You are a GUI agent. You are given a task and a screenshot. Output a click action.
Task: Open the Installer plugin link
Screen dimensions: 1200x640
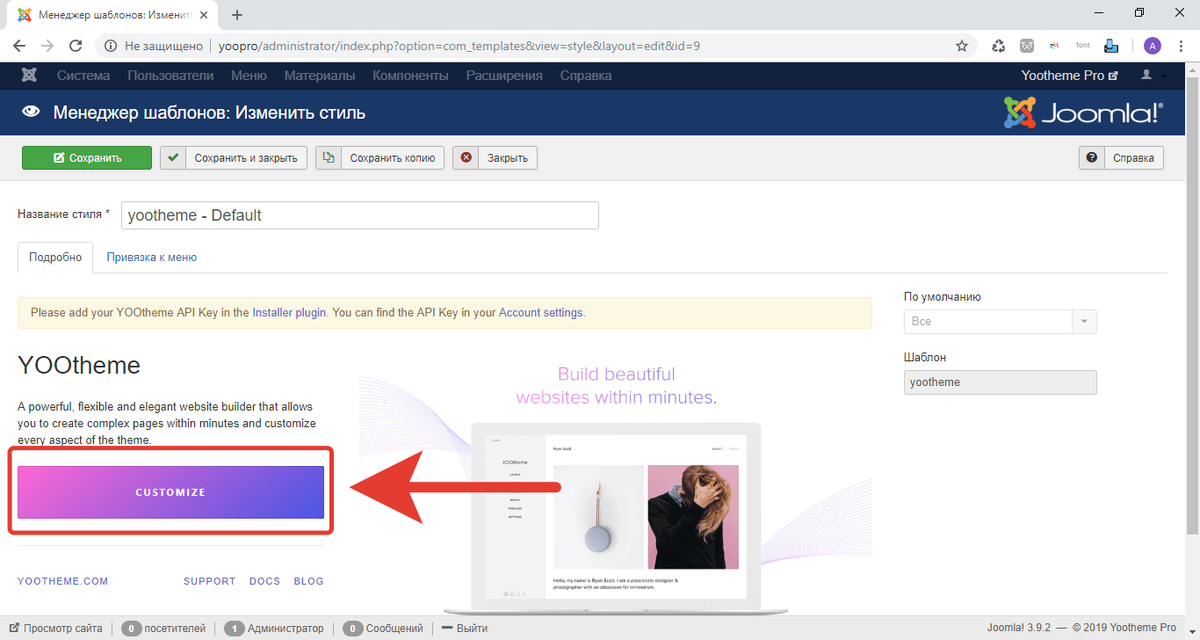(289, 312)
